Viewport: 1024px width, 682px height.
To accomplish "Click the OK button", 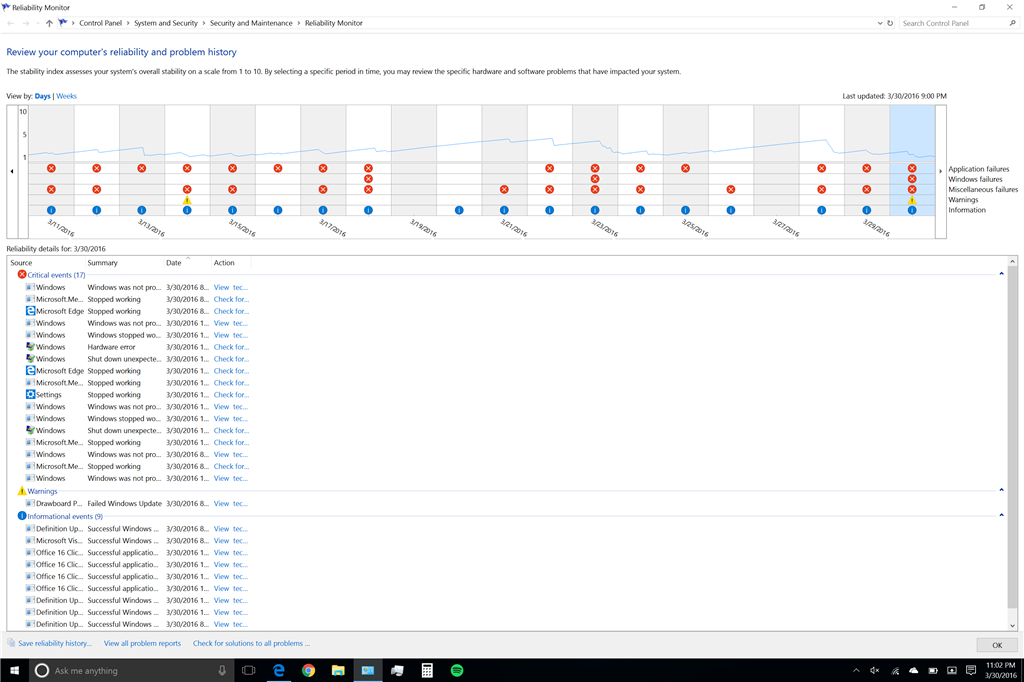I will click(x=997, y=645).
